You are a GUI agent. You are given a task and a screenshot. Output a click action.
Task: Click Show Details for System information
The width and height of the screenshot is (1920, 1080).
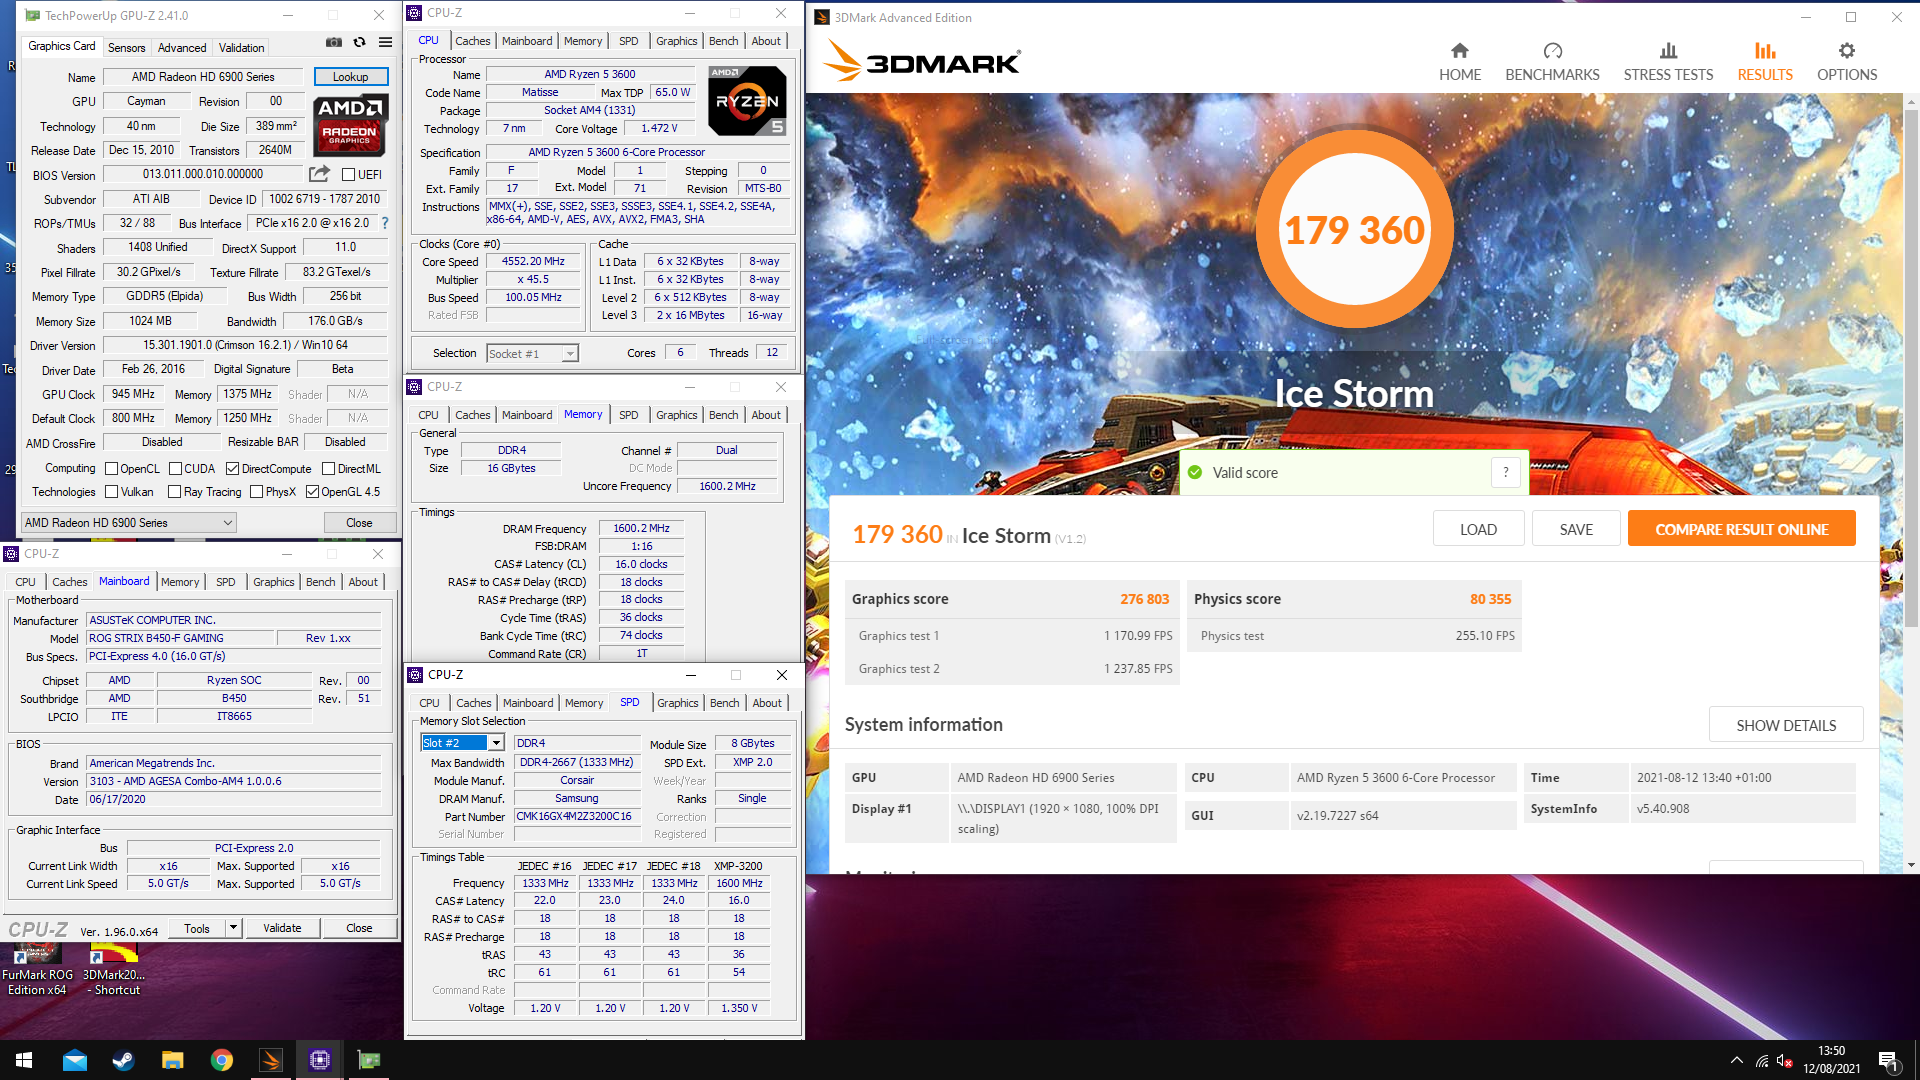1786,725
